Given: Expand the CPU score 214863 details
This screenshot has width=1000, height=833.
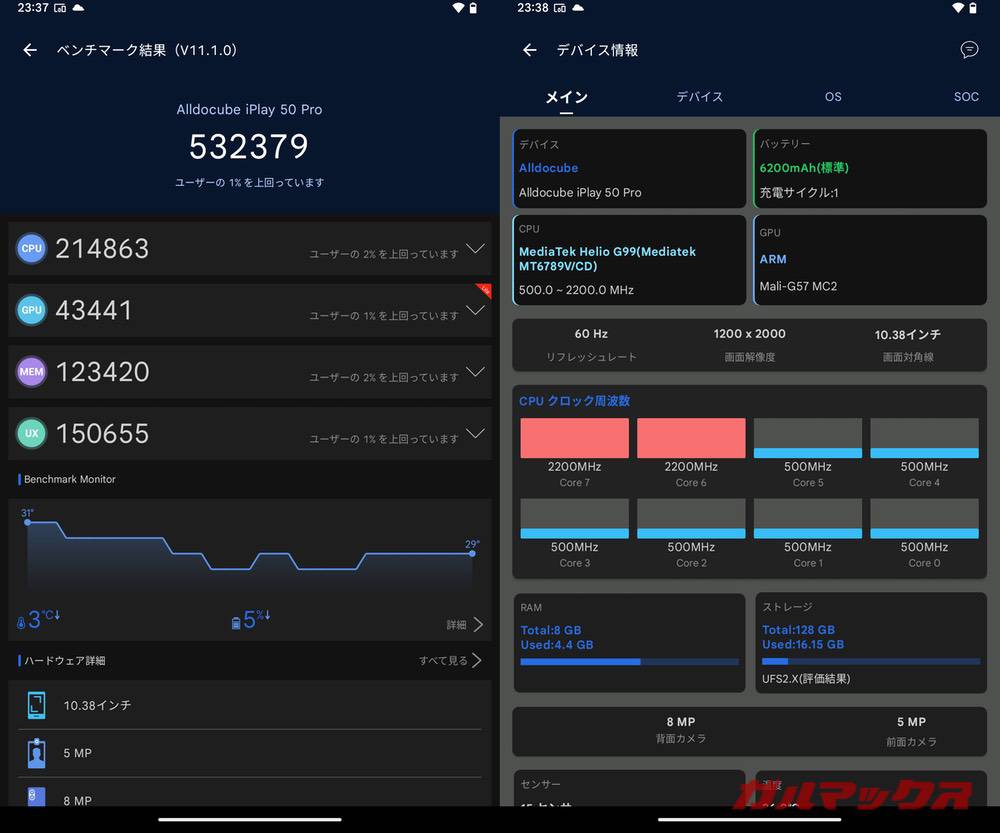Looking at the screenshot, I should click(475, 249).
